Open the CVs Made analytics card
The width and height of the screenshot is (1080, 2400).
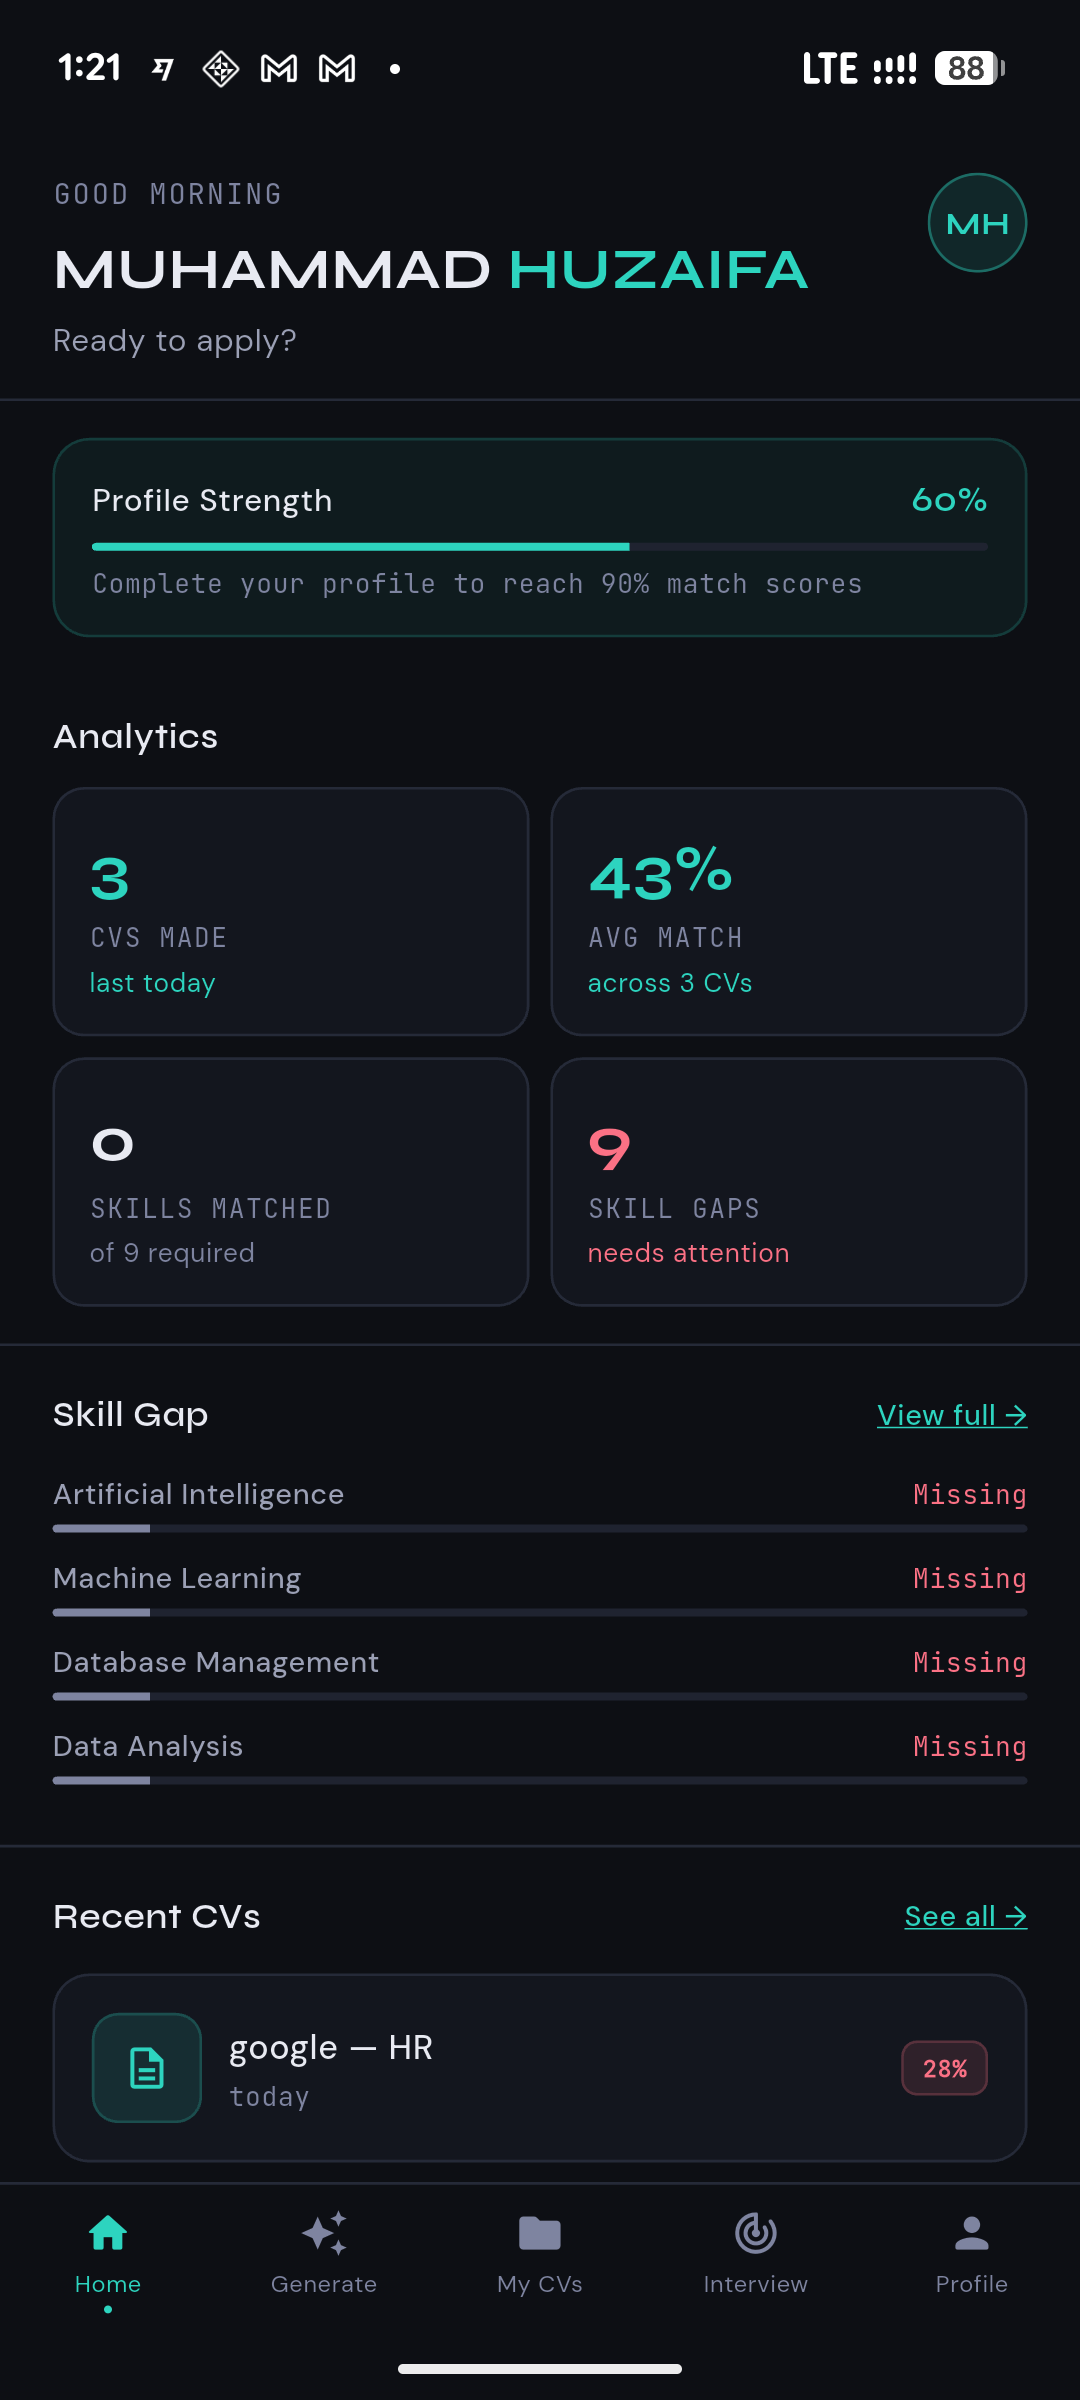pyautogui.click(x=291, y=911)
